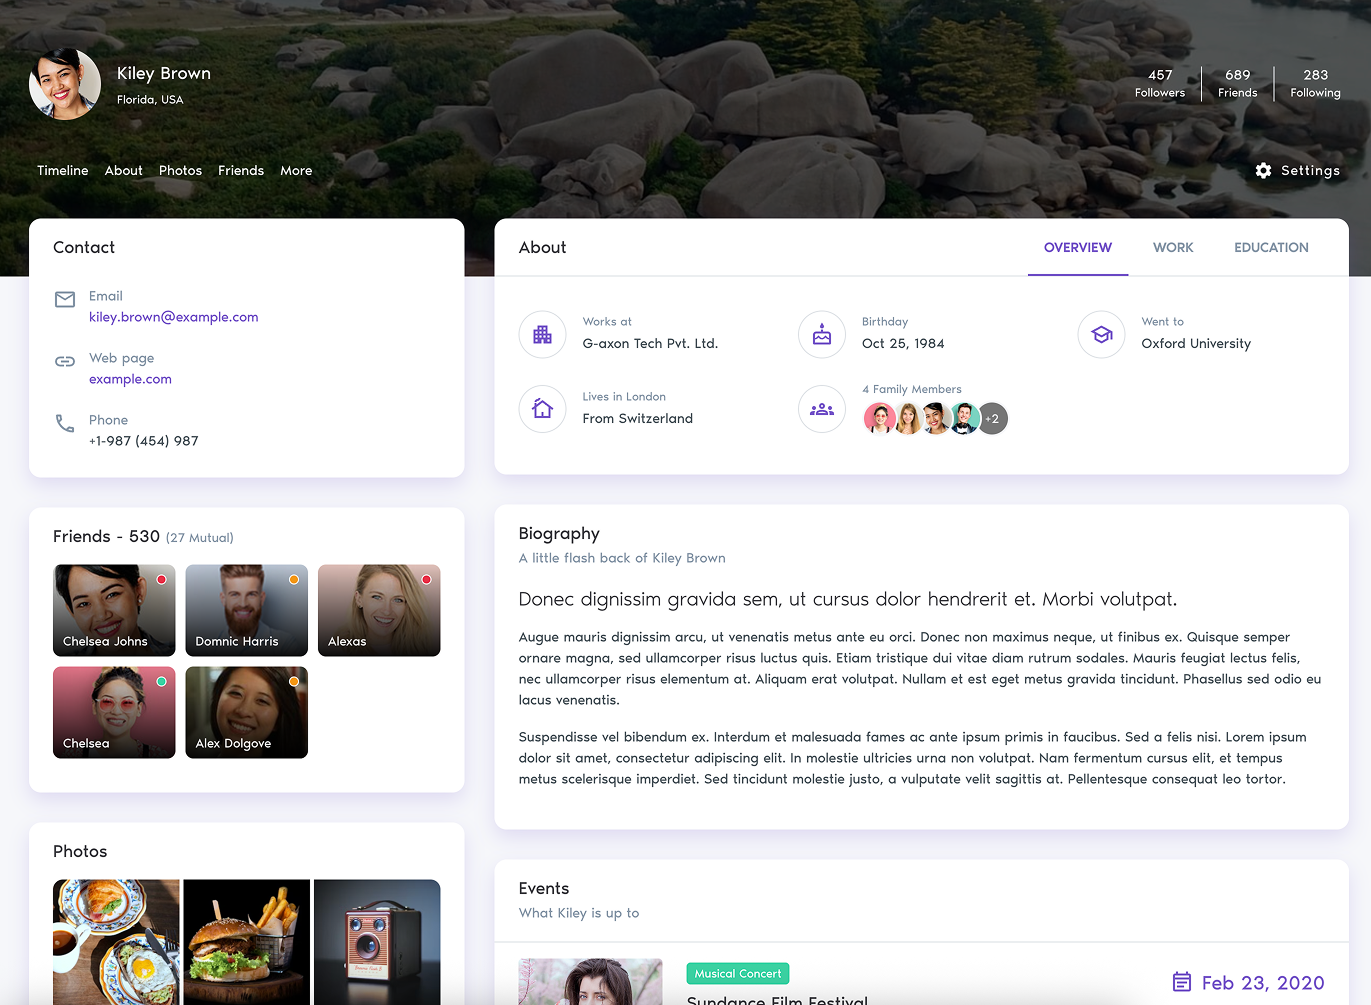
Task: Click the orange status dot on Domnic Harris
Action: click(x=294, y=578)
